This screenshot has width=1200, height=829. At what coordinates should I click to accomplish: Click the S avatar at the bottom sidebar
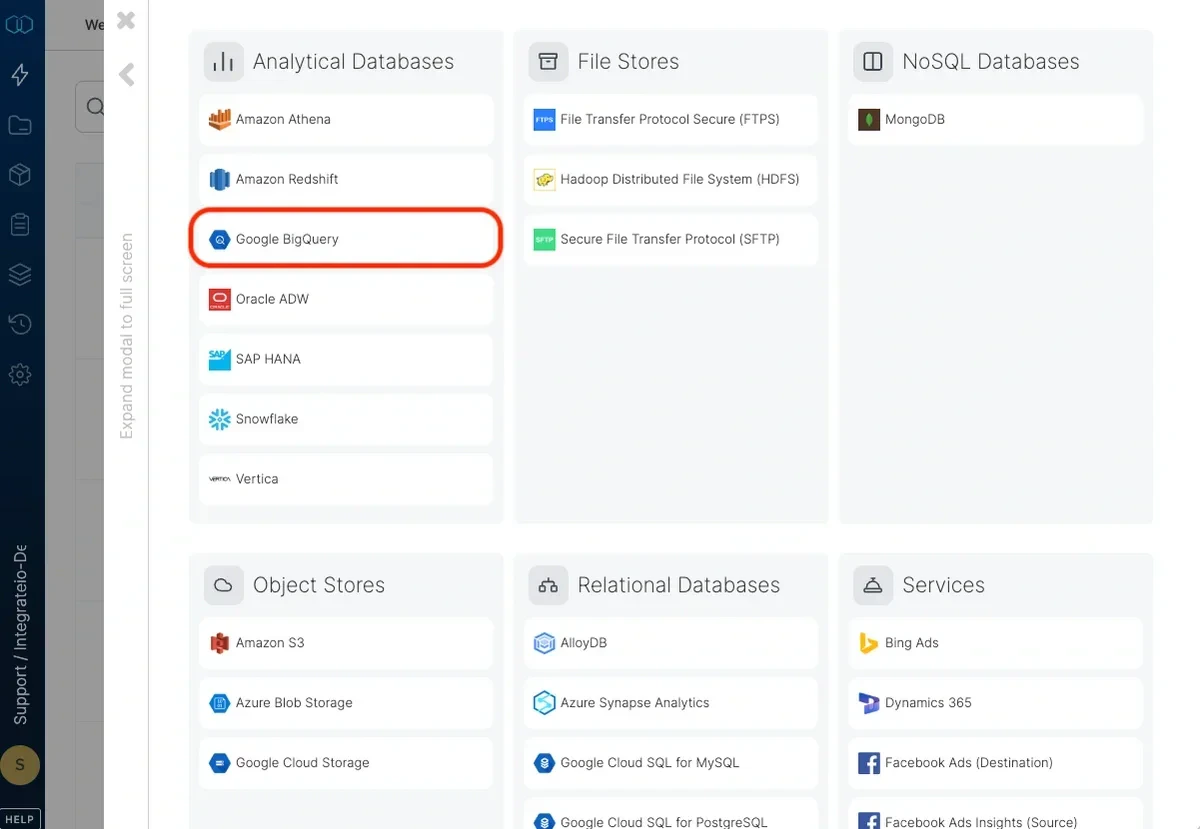tap(21, 765)
